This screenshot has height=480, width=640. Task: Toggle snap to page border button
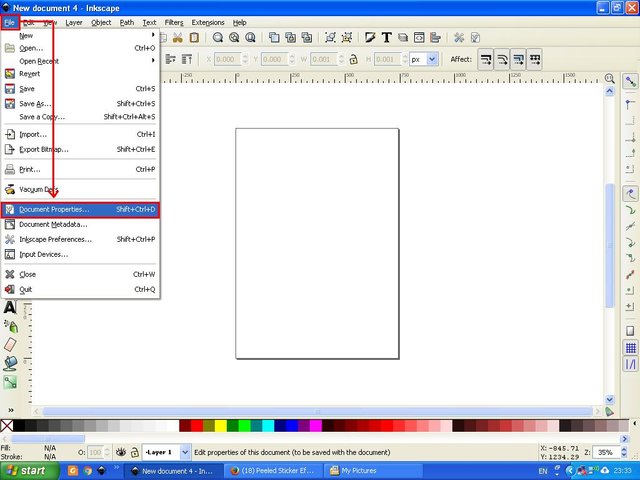pyautogui.click(x=631, y=331)
